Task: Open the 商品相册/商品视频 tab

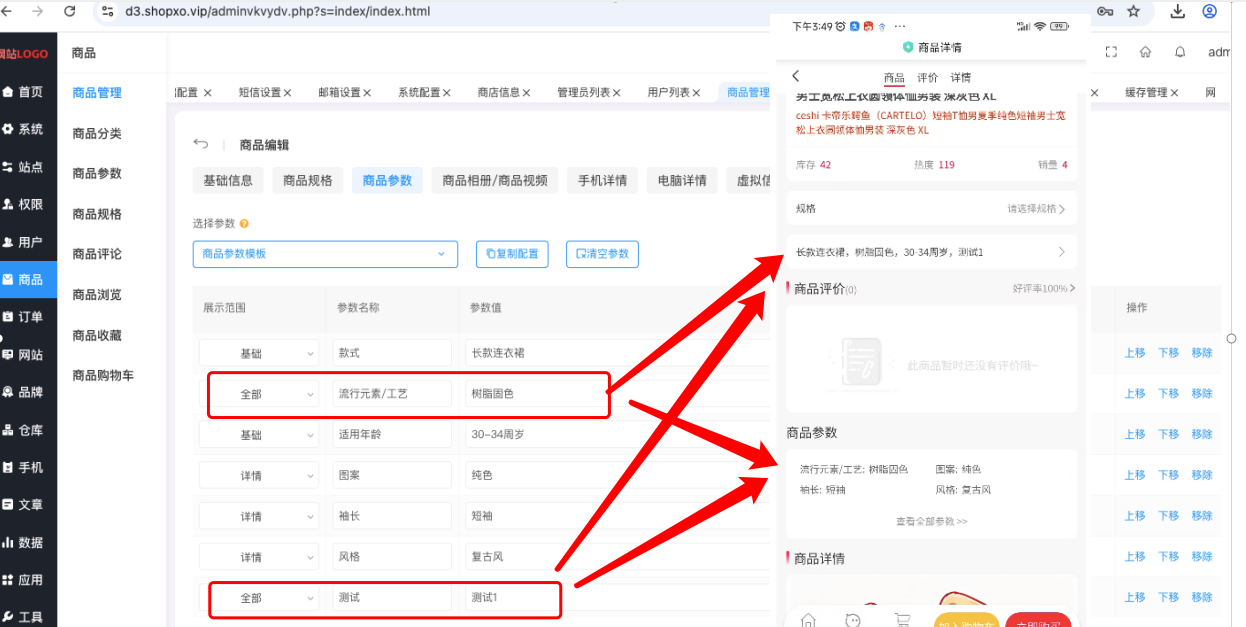Action: [x=495, y=181]
